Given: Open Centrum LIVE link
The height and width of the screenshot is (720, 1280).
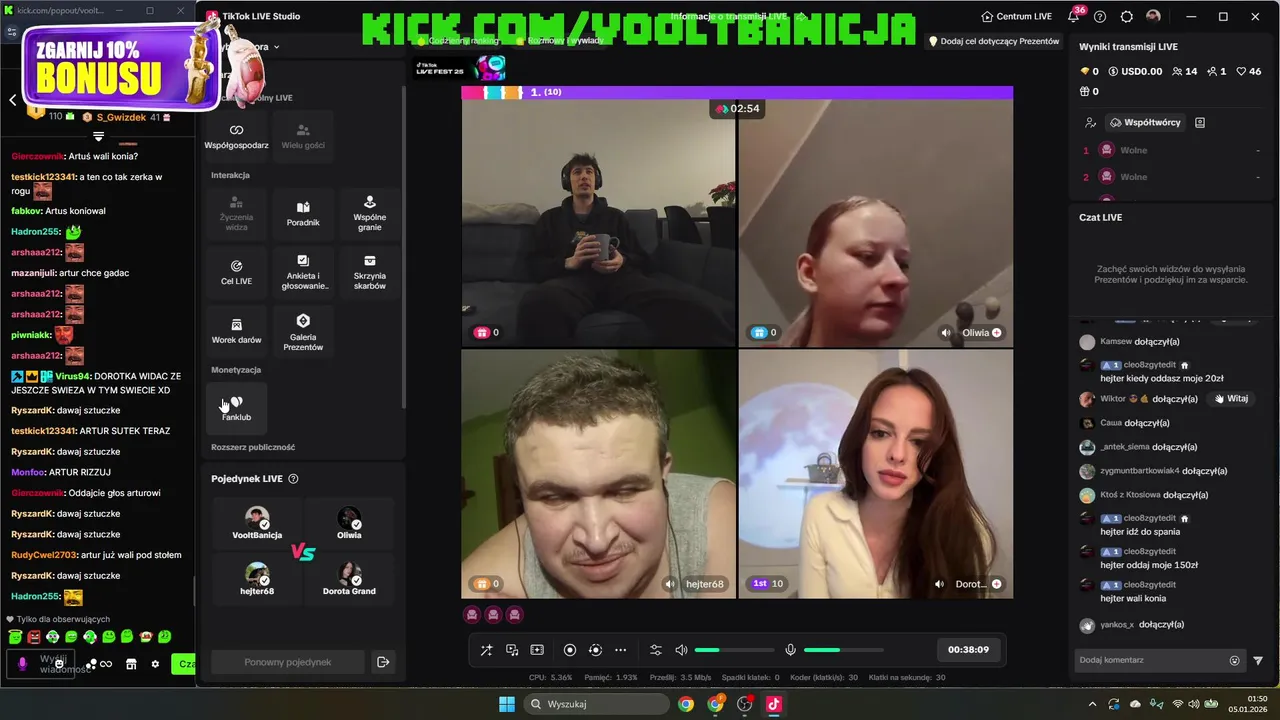Looking at the screenshot, I should [x=1017, y=17].
